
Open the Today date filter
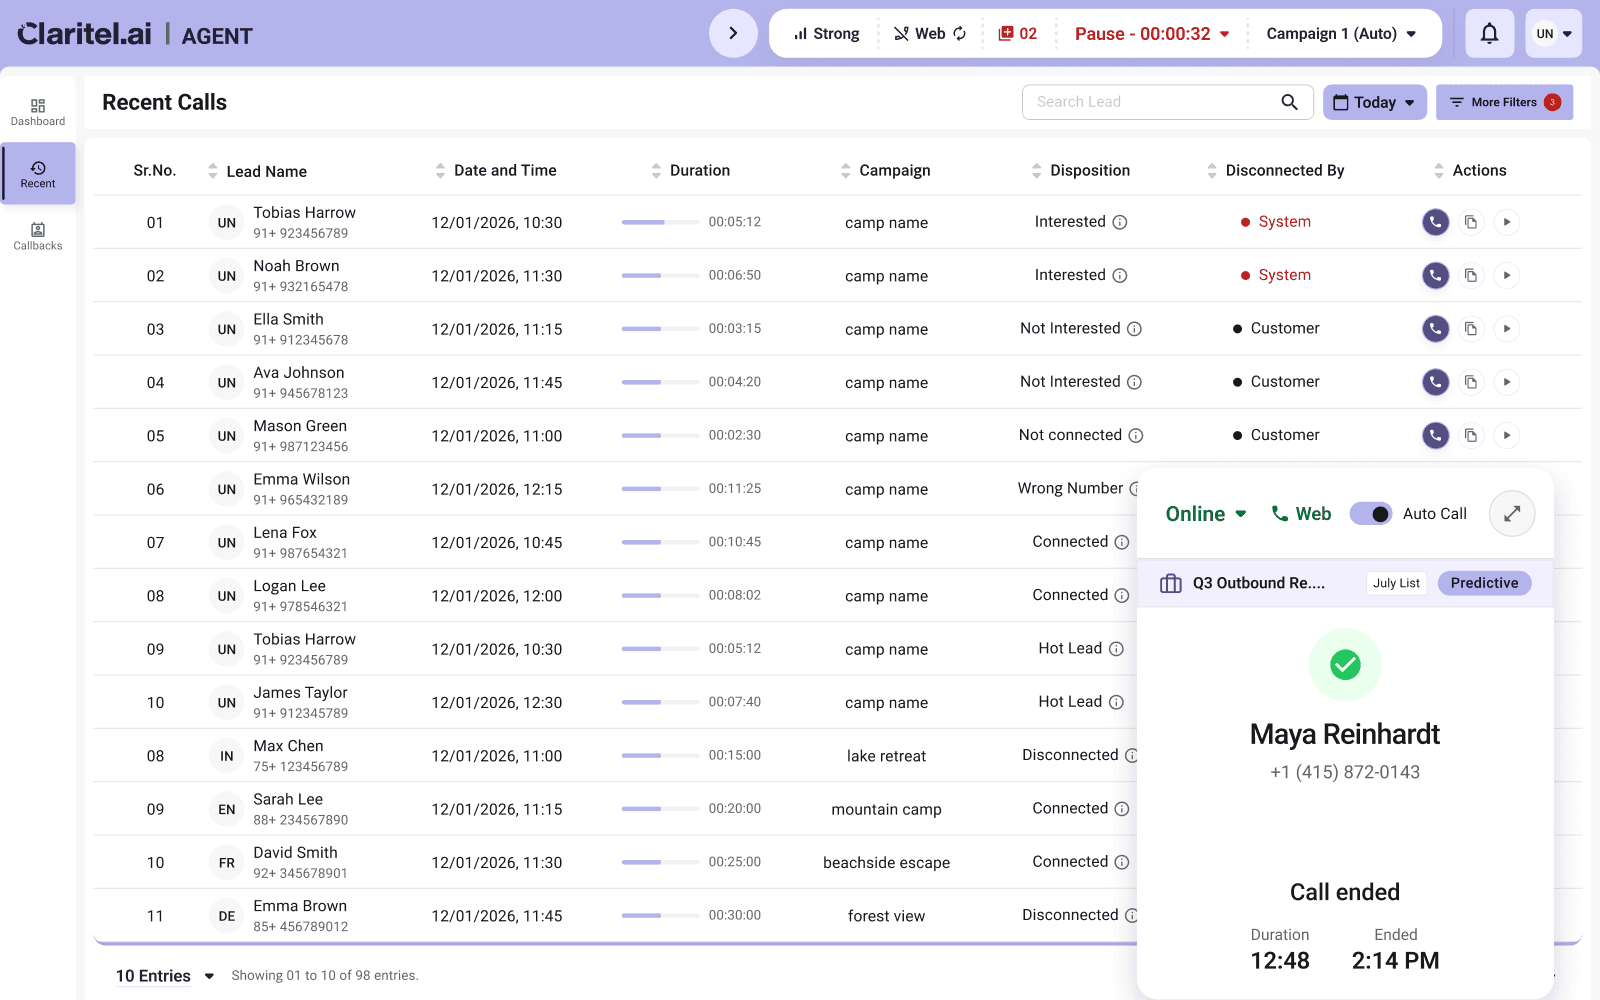pyautogui.click(x=1374, y=102)
